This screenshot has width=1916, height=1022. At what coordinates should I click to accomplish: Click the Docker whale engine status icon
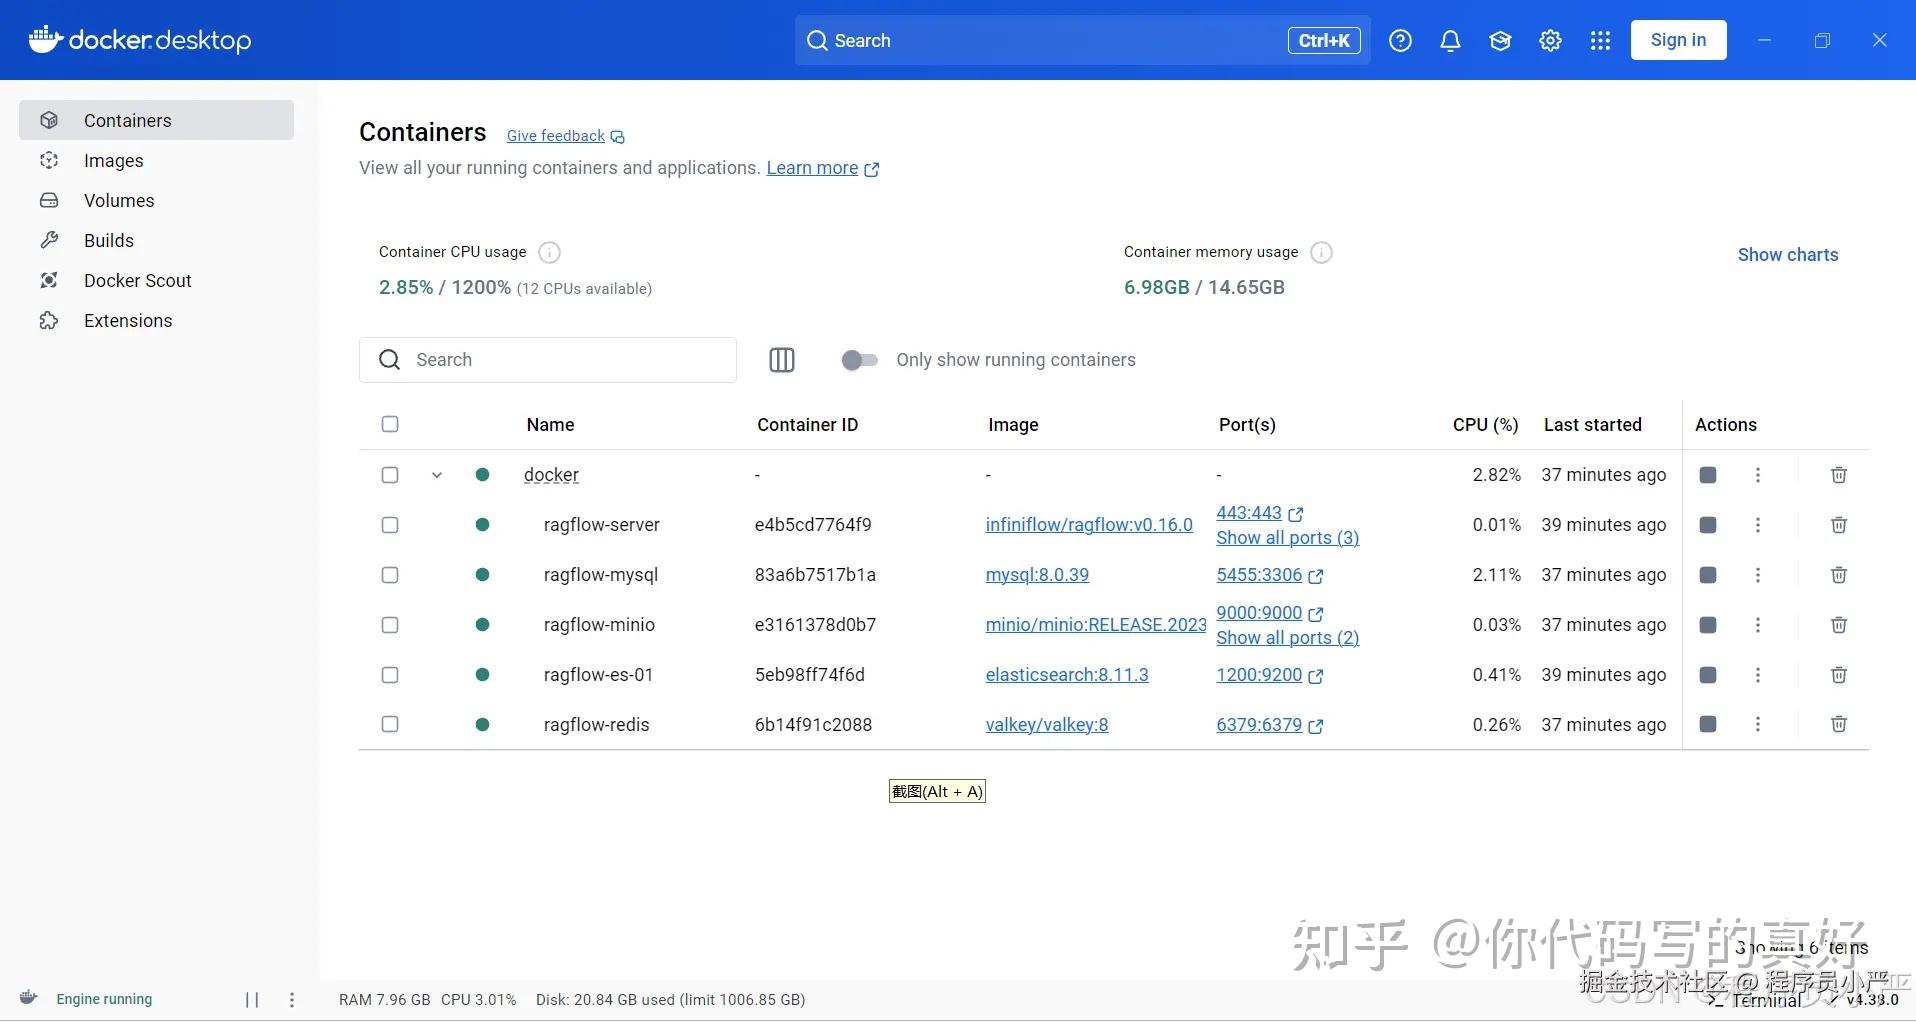coord(29,998)
